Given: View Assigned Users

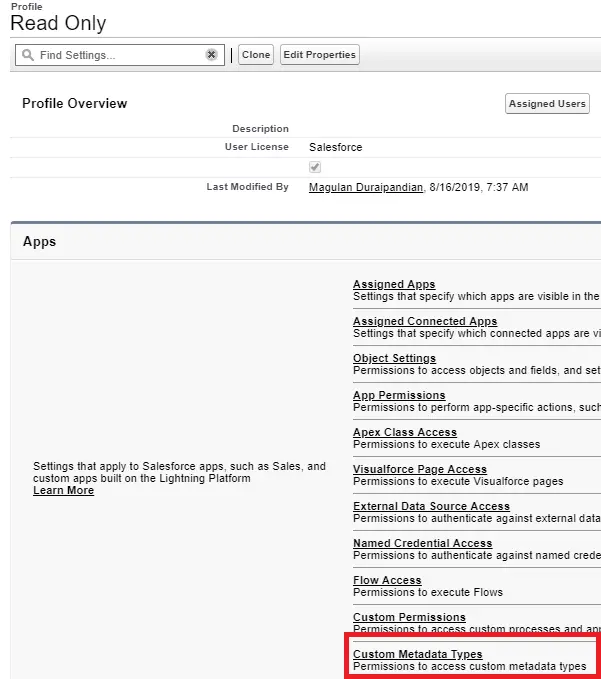Looking at the screenshot, I should [x=547, y=103].
